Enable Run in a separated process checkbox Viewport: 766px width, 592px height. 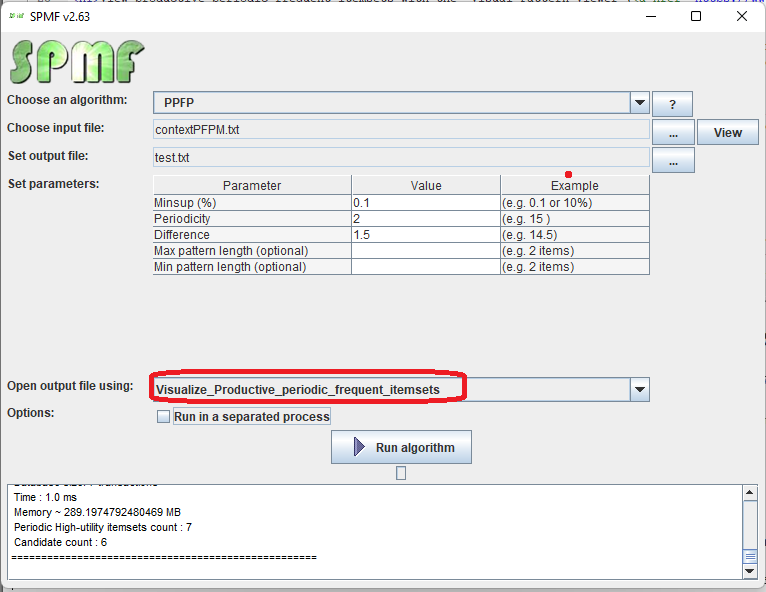click(164, 417)
